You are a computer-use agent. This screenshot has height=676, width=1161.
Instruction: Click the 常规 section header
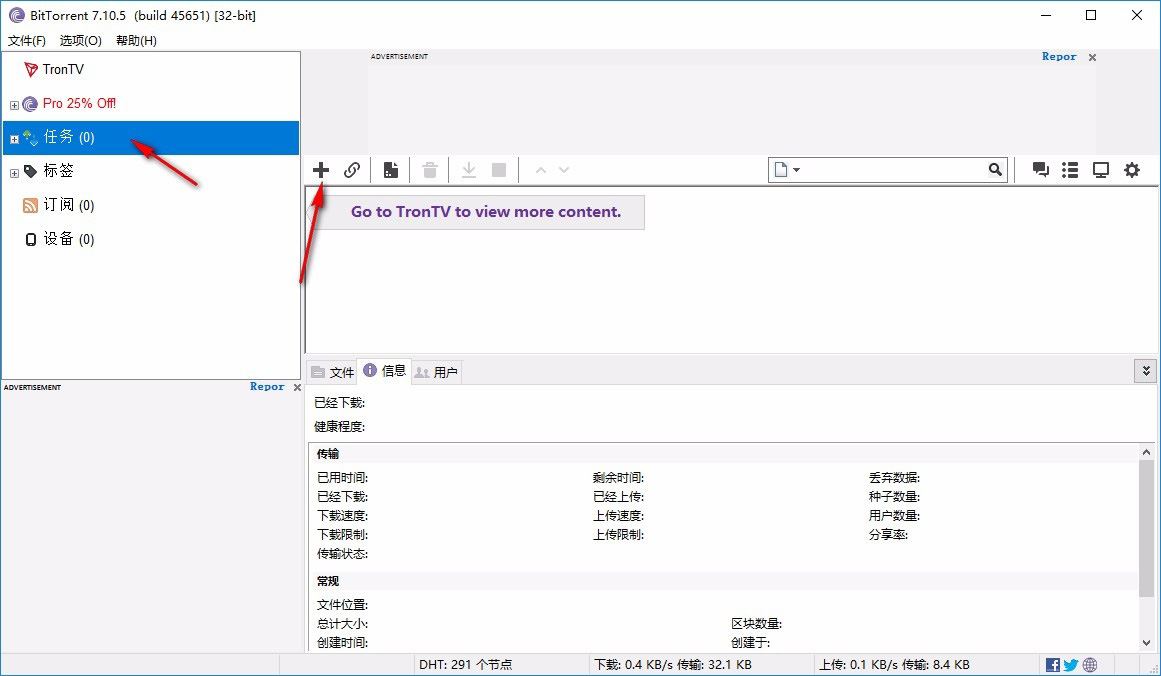point(328,581)
